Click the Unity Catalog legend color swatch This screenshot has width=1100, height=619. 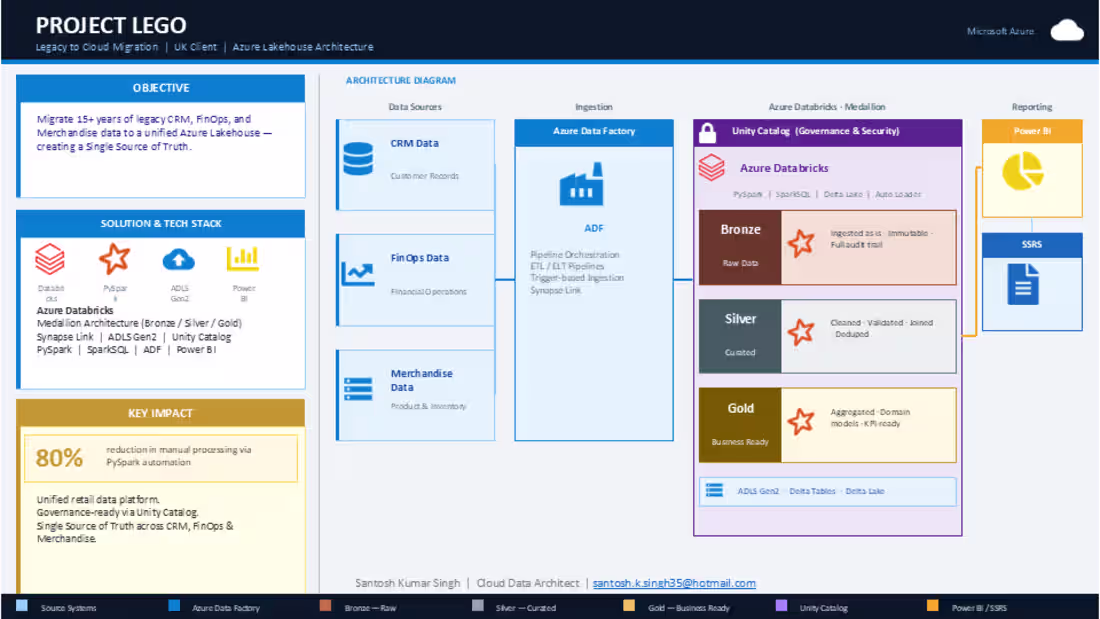pyautogui.click(x=781, y=606)
